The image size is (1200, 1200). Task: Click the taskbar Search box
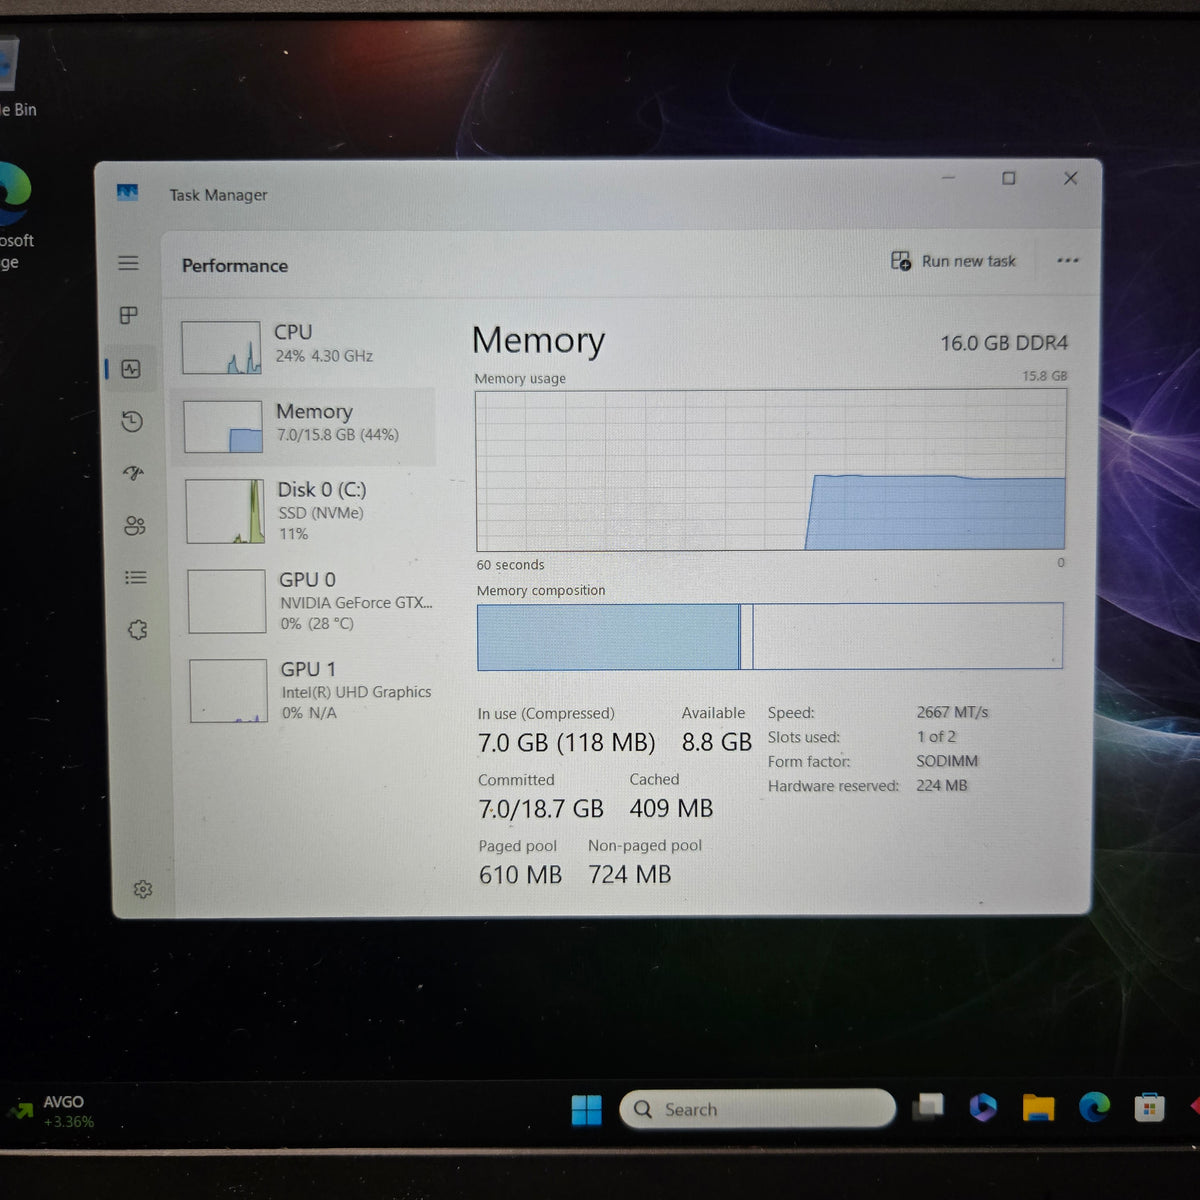click(757, 1109)
